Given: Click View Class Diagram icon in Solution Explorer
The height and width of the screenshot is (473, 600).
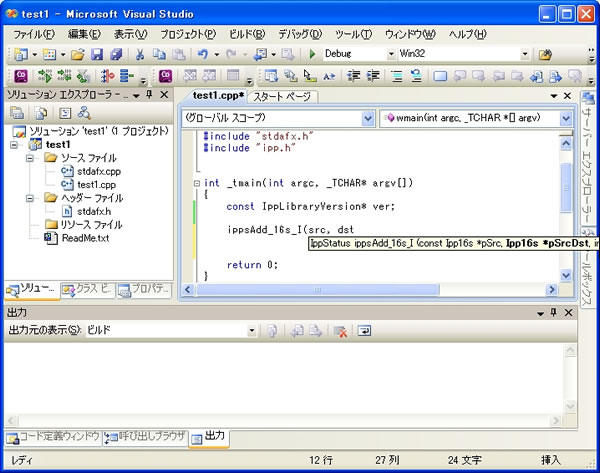Looking at the screenshot, I should pos(84,113).
